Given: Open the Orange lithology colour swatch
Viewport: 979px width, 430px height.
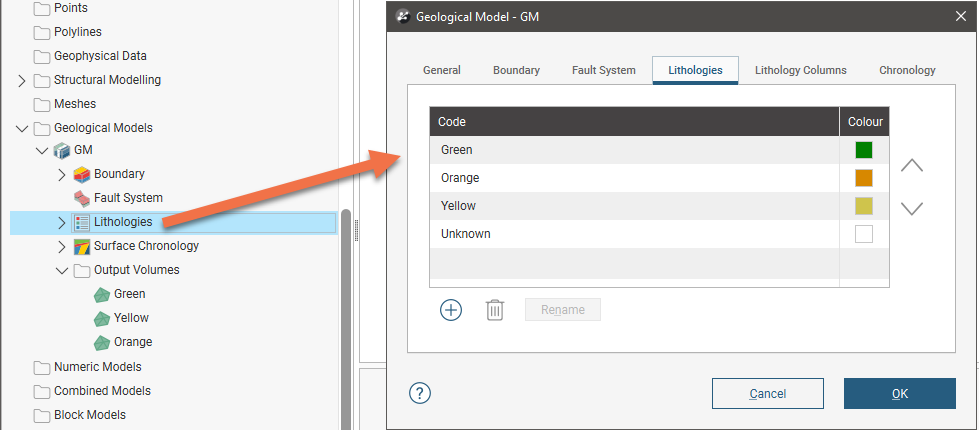Looking at the screenshot, I should click(864, 178).
